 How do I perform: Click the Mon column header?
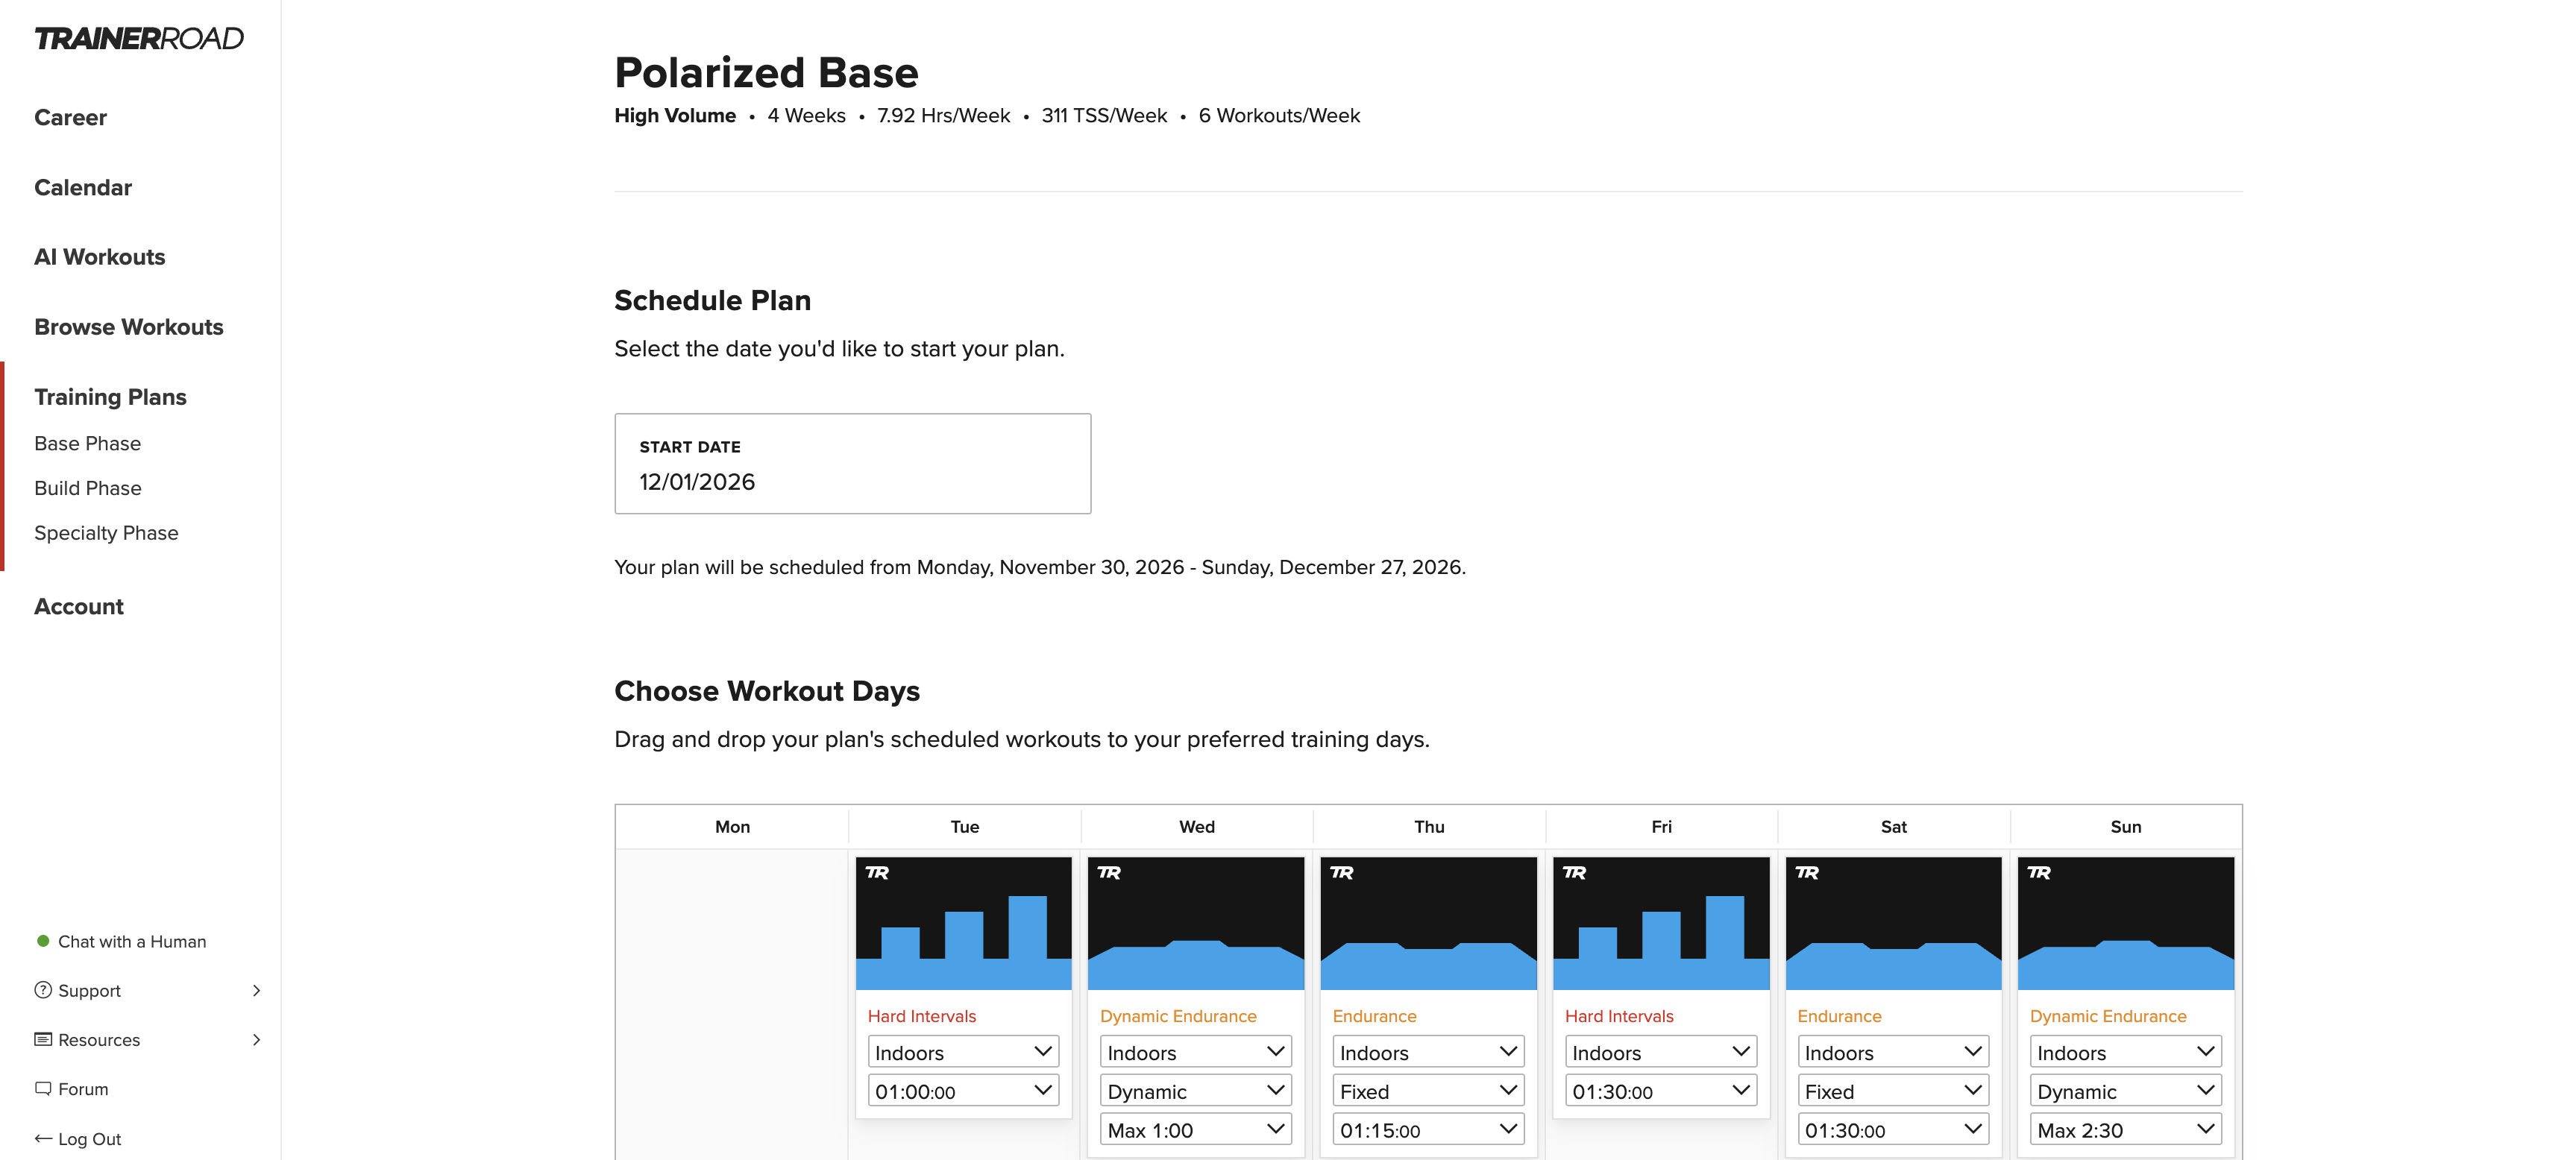coord(732,827)
